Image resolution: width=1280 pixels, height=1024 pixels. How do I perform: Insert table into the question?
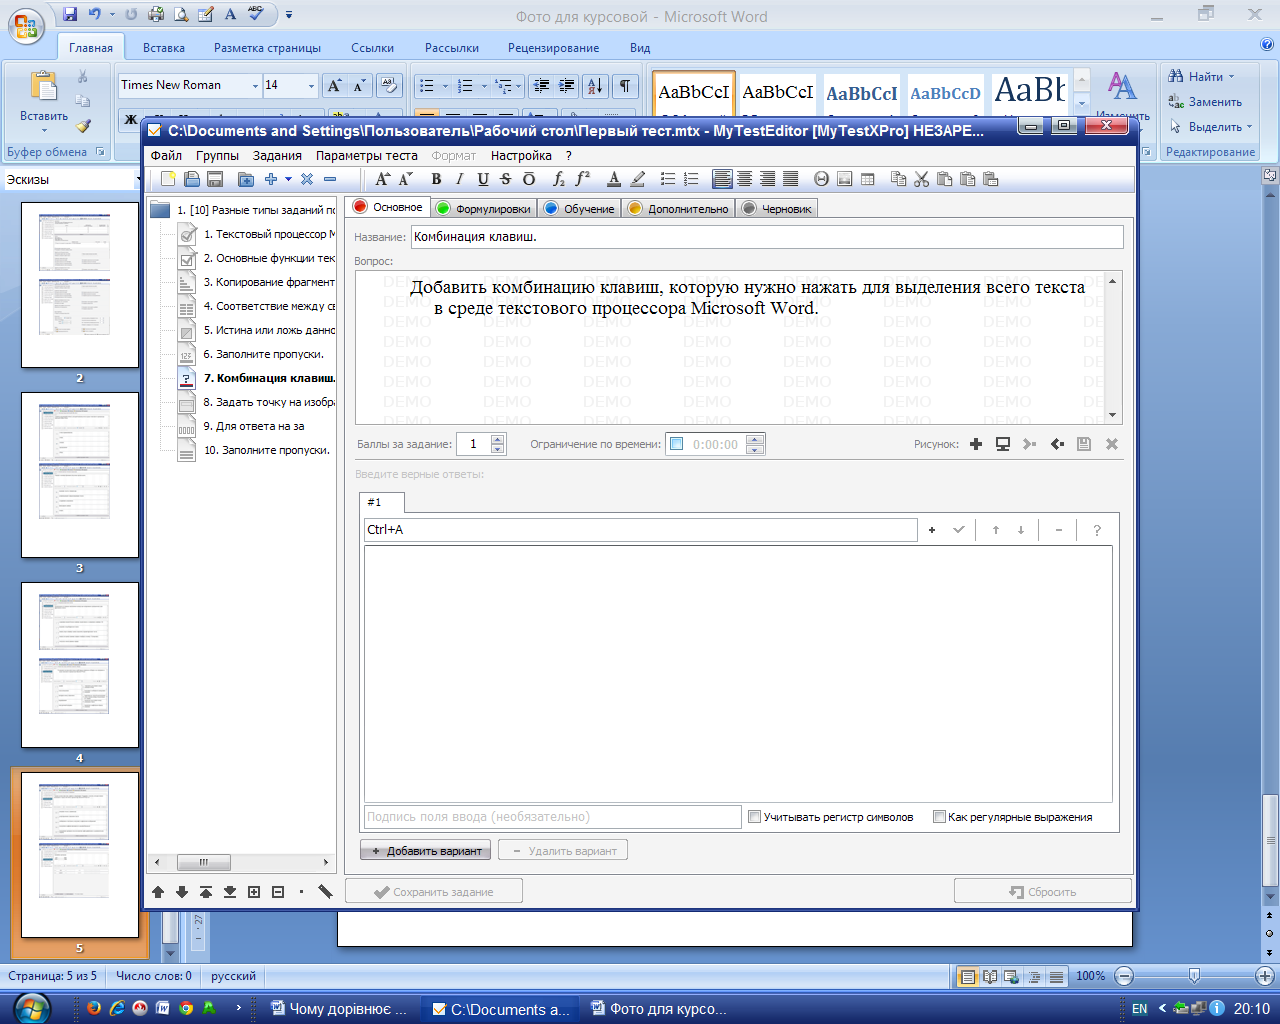[867, 179]
